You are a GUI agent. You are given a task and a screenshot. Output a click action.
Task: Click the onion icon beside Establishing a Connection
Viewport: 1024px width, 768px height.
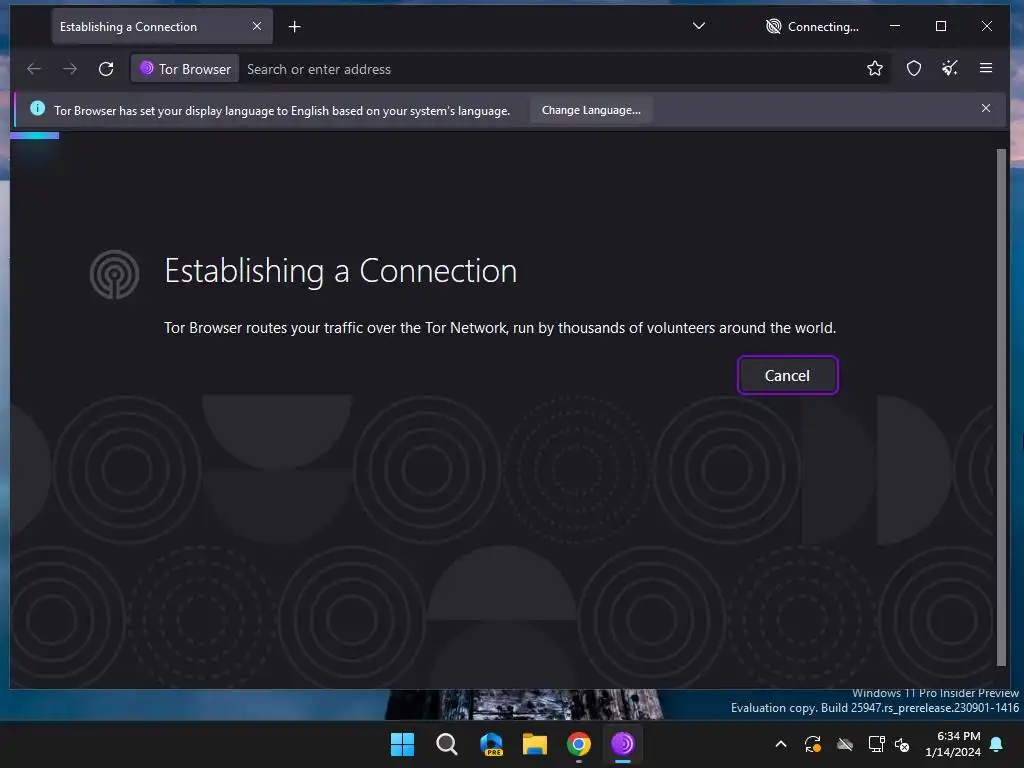(x=114, y=274)
